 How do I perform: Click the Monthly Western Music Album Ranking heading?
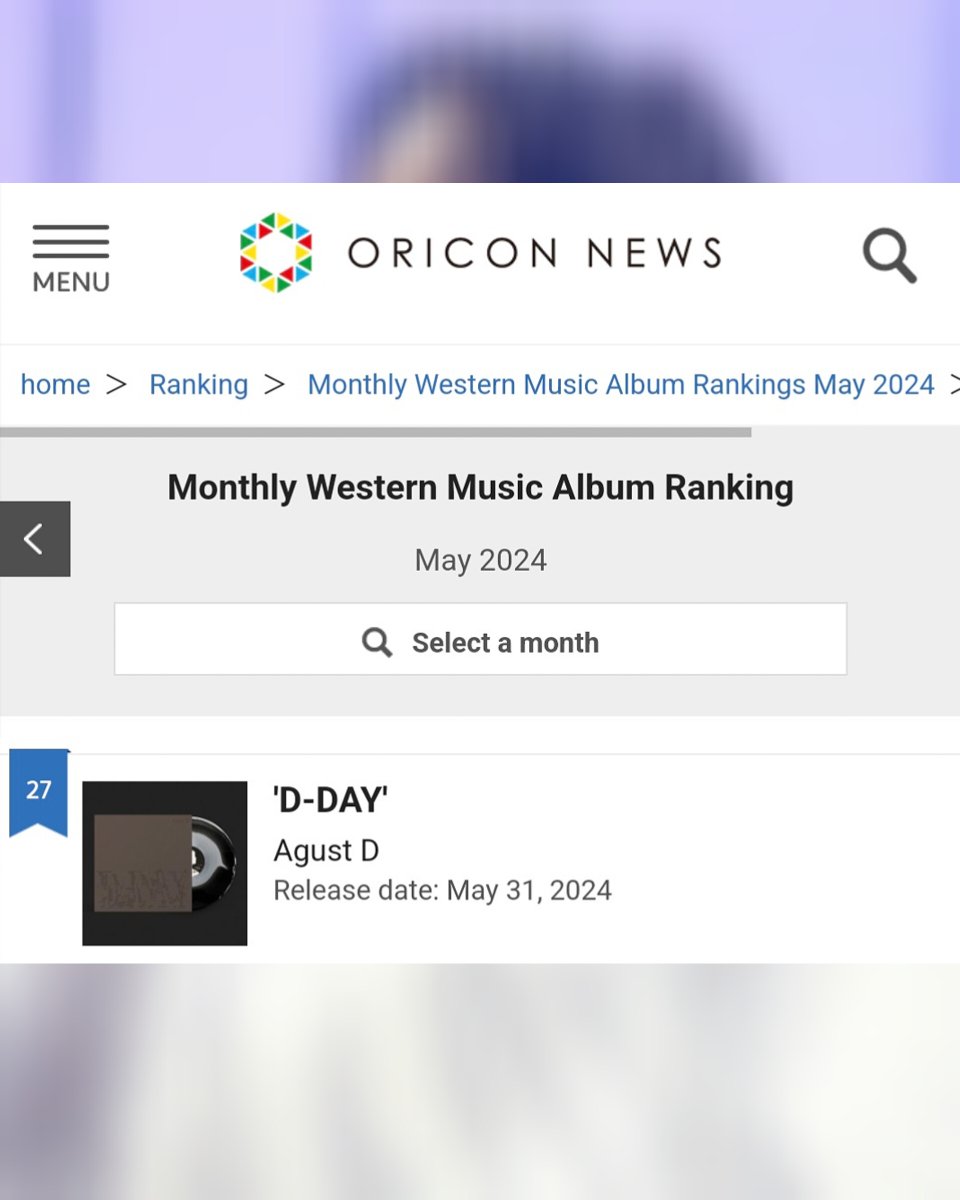[480, 488]
